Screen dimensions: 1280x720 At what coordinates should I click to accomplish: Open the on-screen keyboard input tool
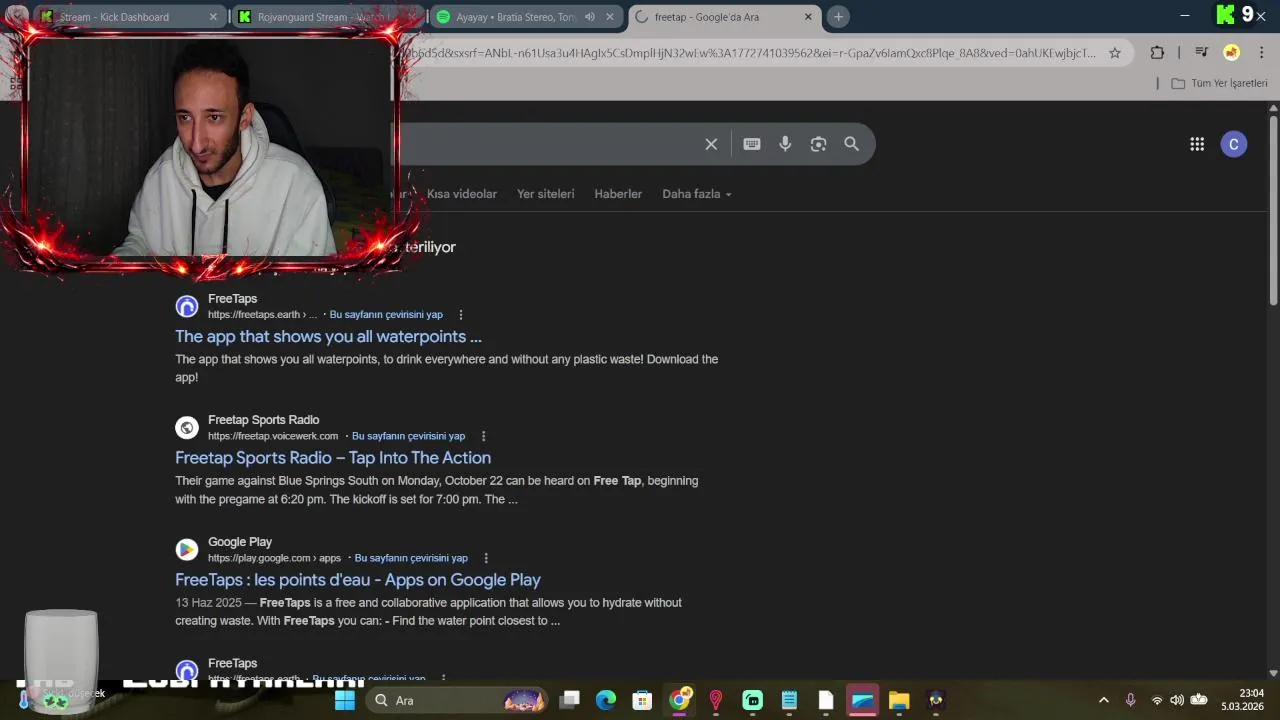click(752, 144)
